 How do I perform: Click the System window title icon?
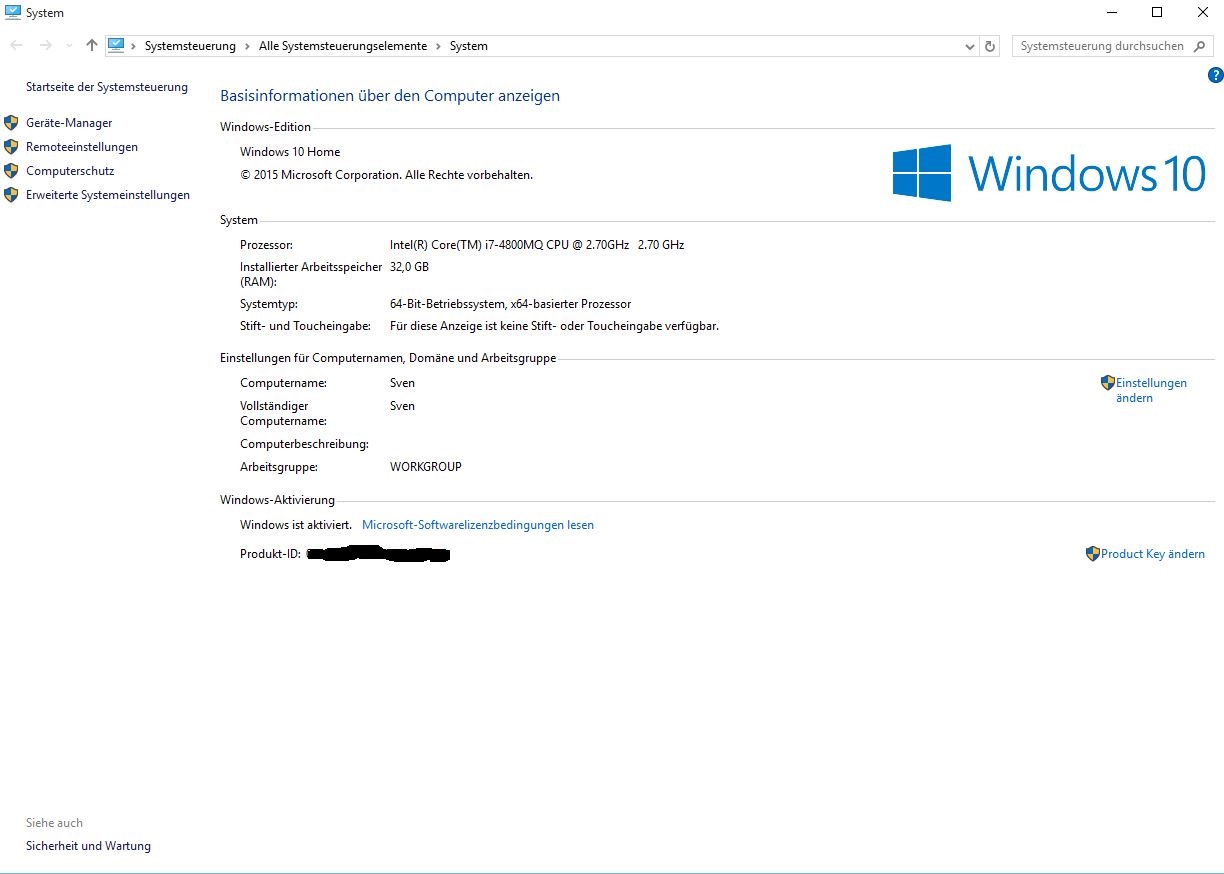(x=13, y=12)
